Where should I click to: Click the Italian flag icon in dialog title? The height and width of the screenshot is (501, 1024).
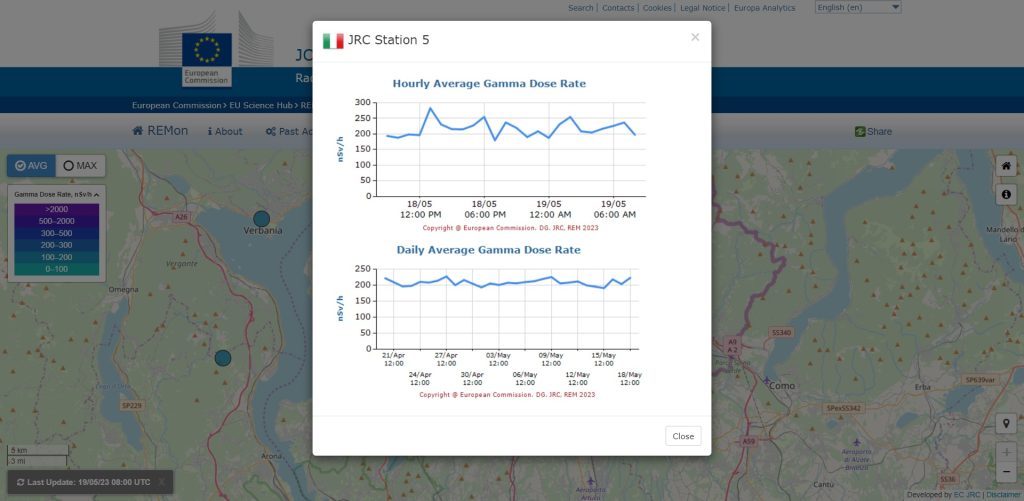333,40
